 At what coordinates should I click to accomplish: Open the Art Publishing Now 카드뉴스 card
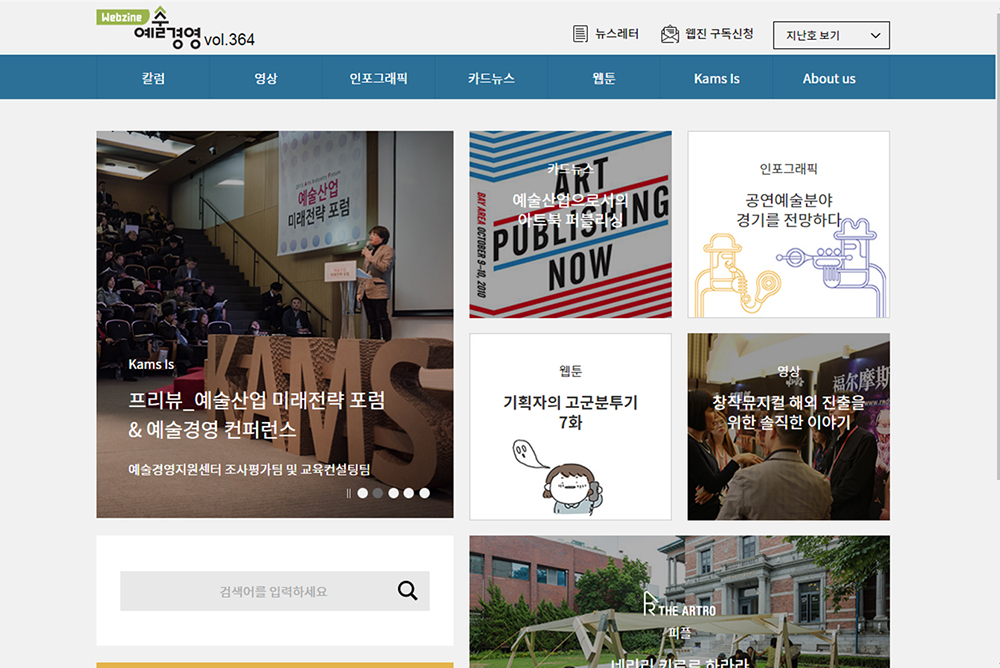(x=570, y=225)
